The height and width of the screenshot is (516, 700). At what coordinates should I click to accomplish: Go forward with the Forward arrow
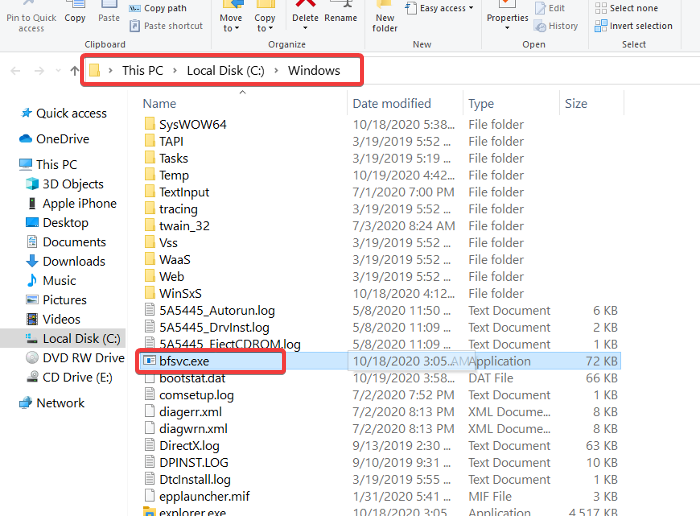(39, 71)
